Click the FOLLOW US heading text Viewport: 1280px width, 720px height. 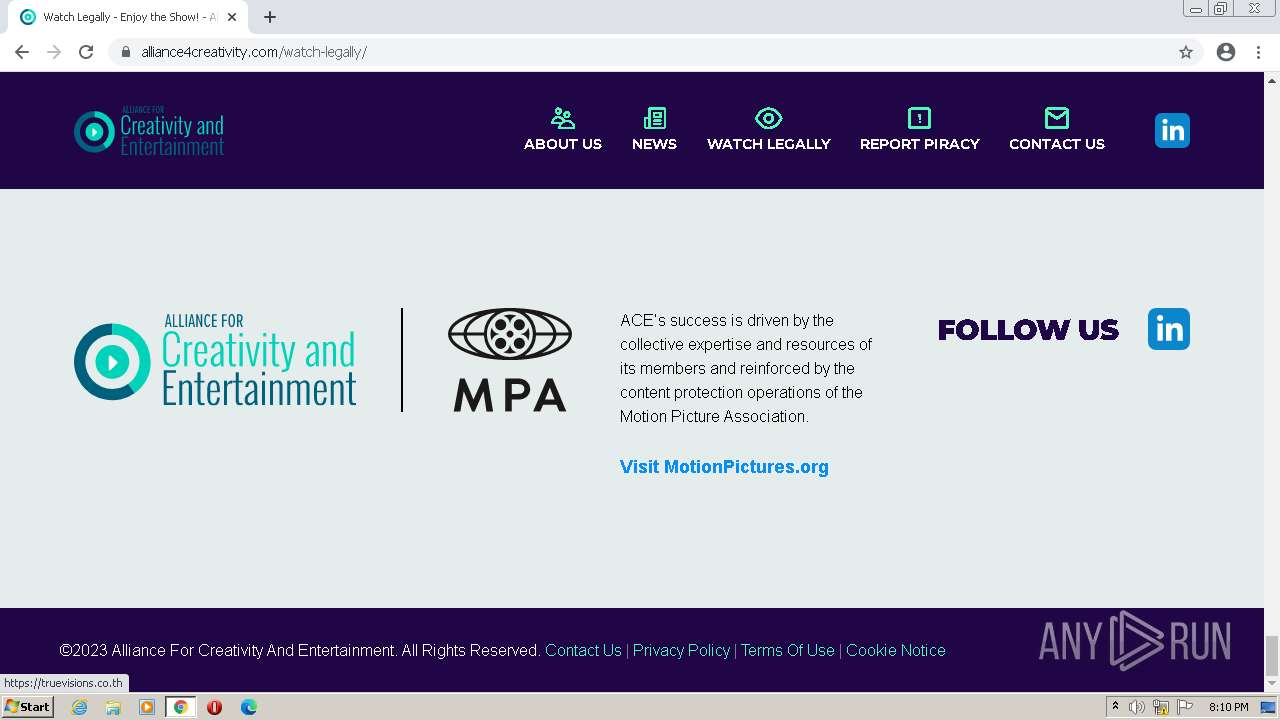pyautogui.click(x=1028, y=330)
